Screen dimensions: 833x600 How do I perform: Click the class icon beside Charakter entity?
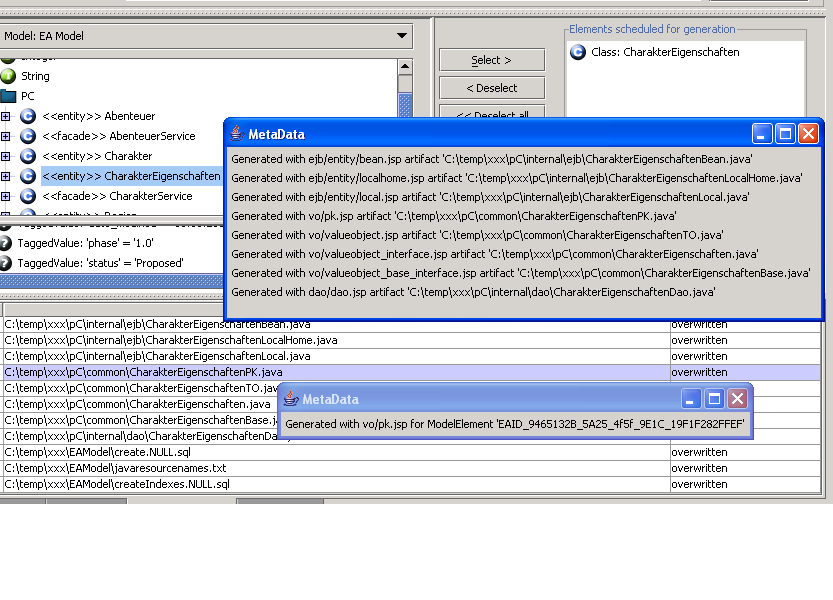tap(28, 156)
